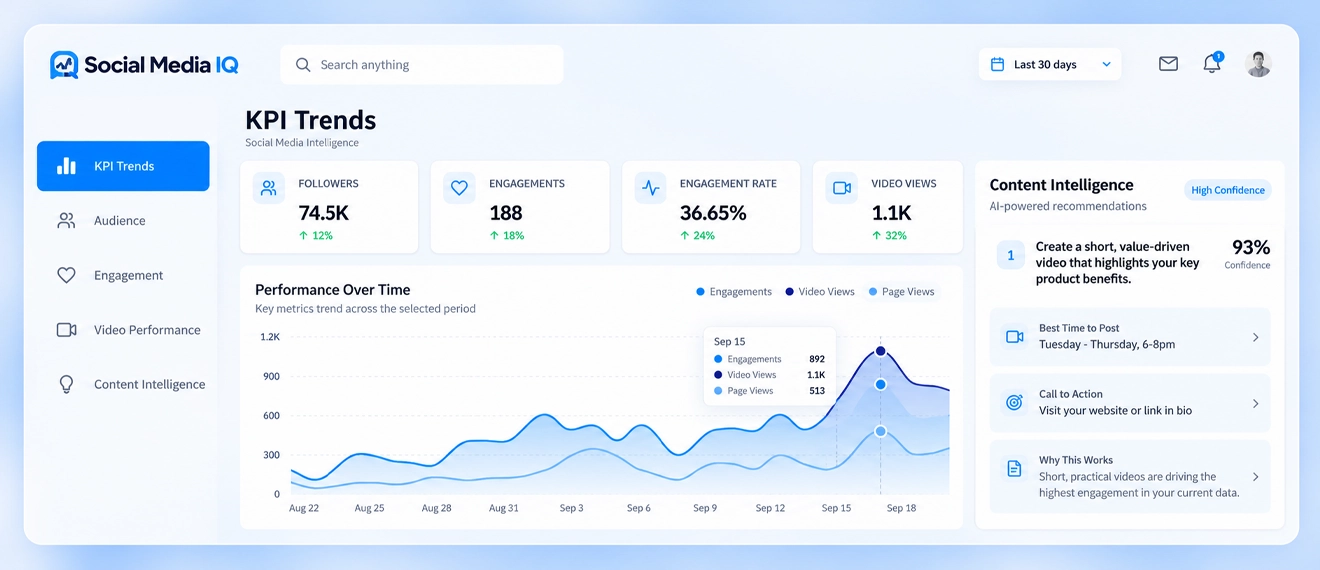Click the Social Media IQ brand name
1320x570 pixels.
(161, 65)
